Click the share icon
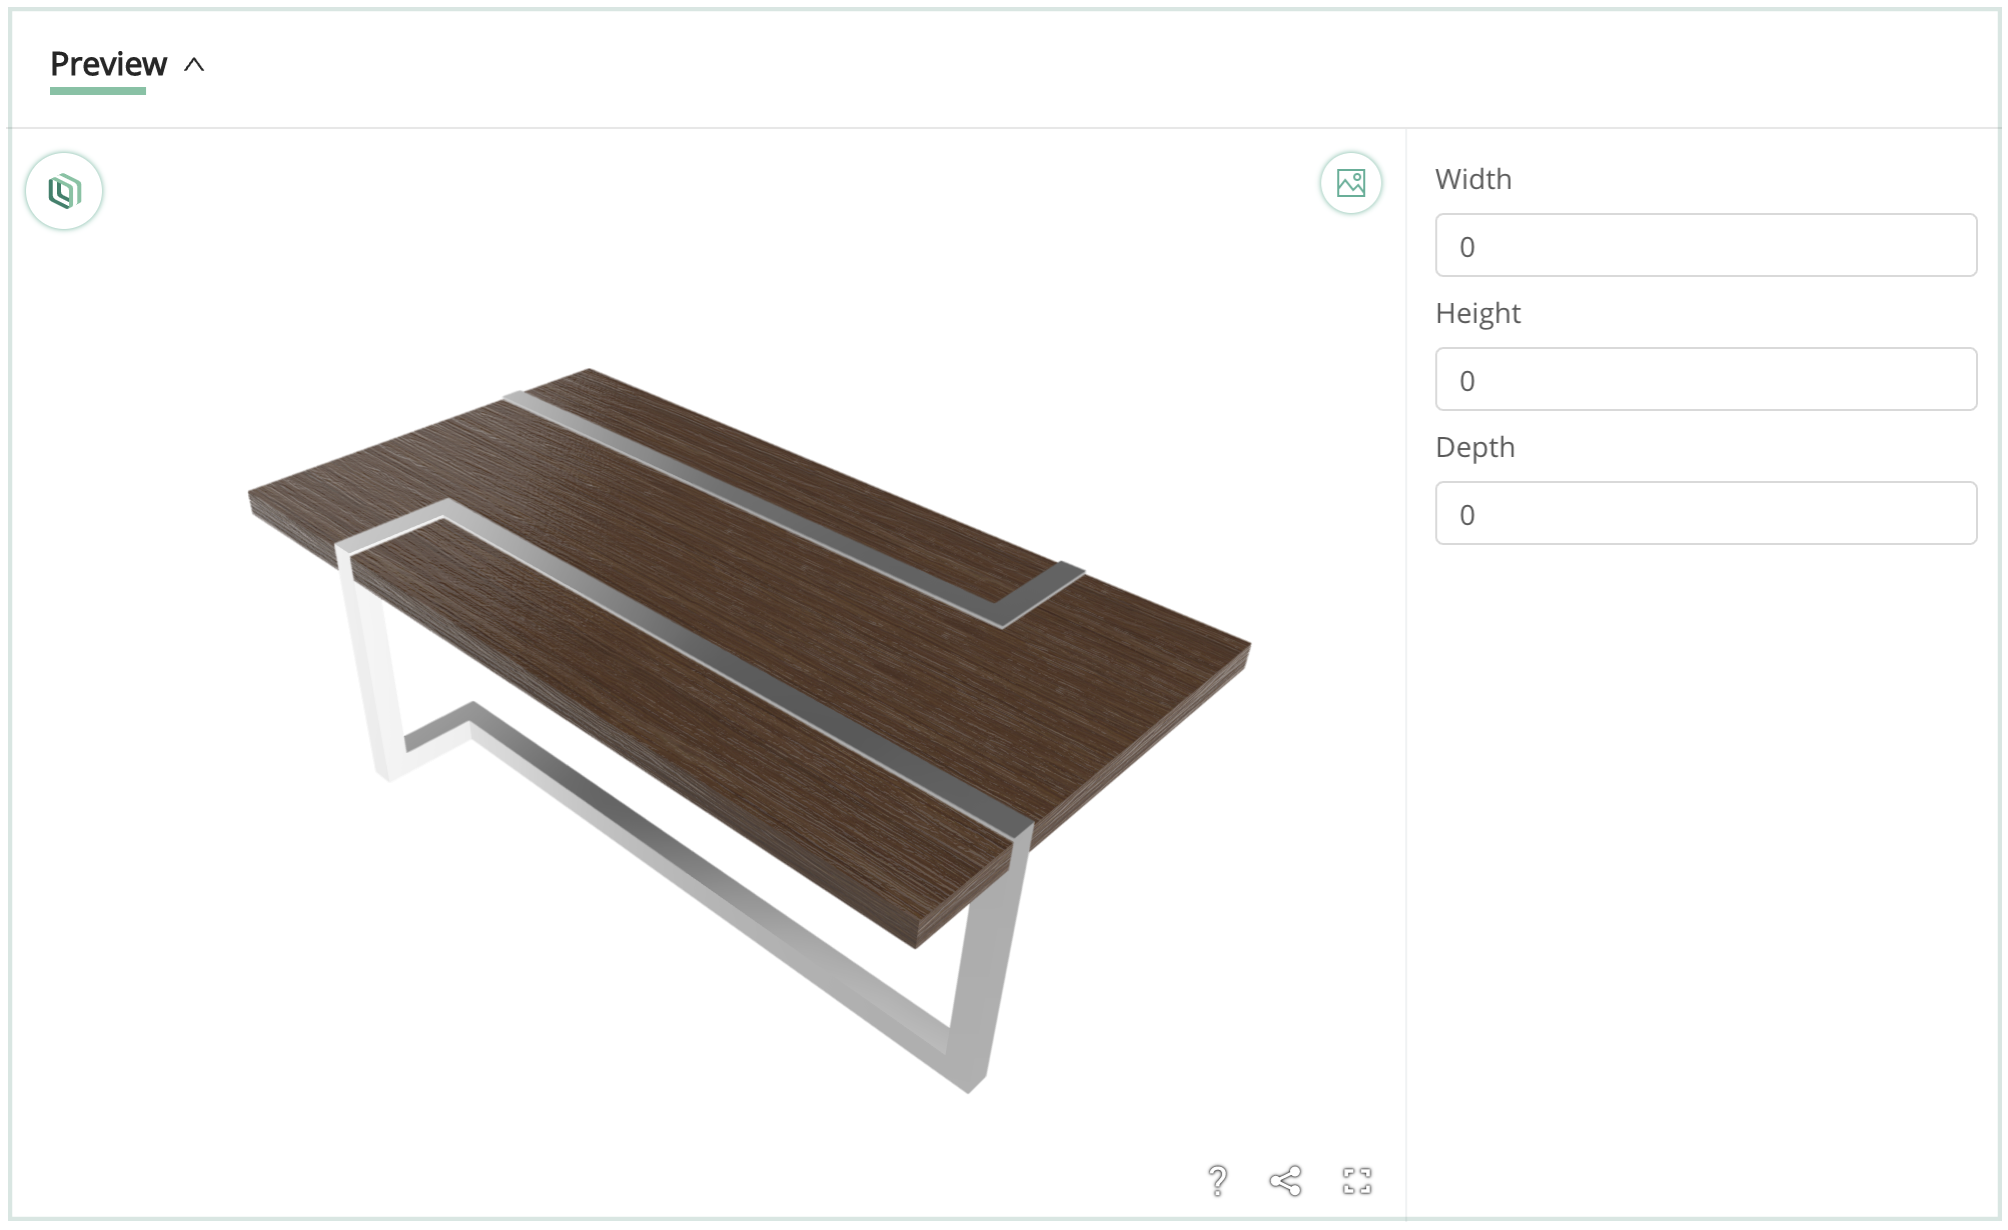This screenshot has width=2008, height=1230. [1285, 1181]
